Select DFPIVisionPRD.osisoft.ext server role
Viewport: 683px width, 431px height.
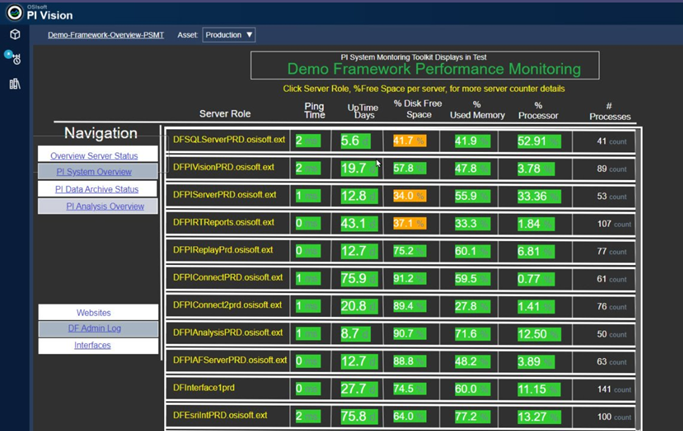tap(223, 167)
